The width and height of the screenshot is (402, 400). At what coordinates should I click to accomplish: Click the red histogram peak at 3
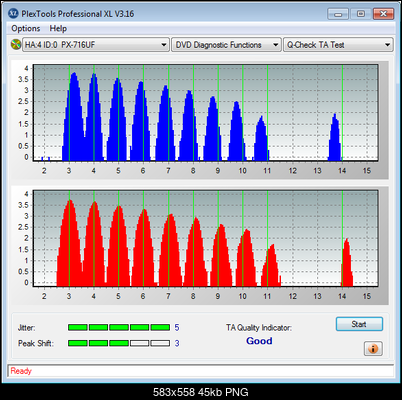tap(69, 243)
